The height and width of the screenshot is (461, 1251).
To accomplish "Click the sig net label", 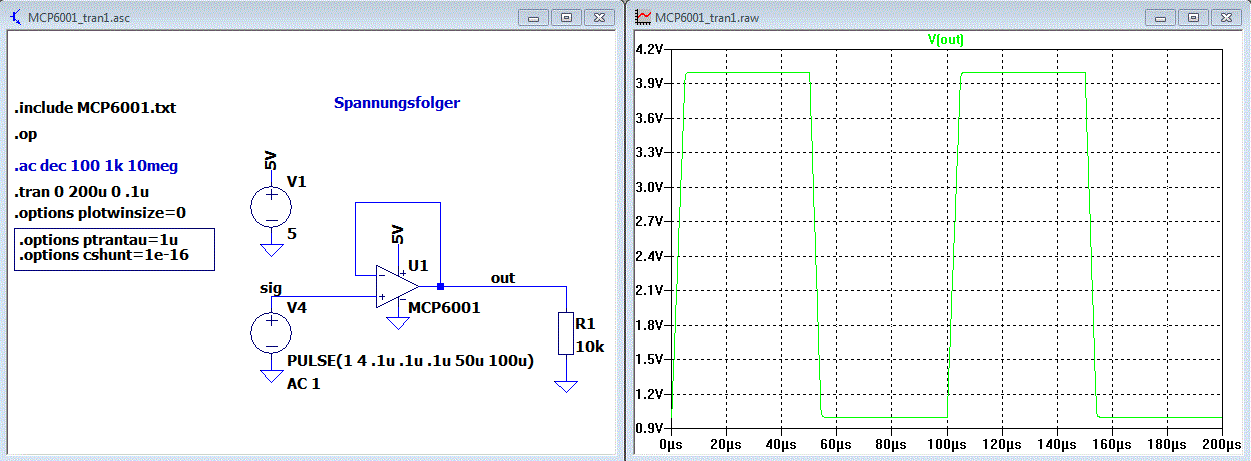I will [270, 288].
